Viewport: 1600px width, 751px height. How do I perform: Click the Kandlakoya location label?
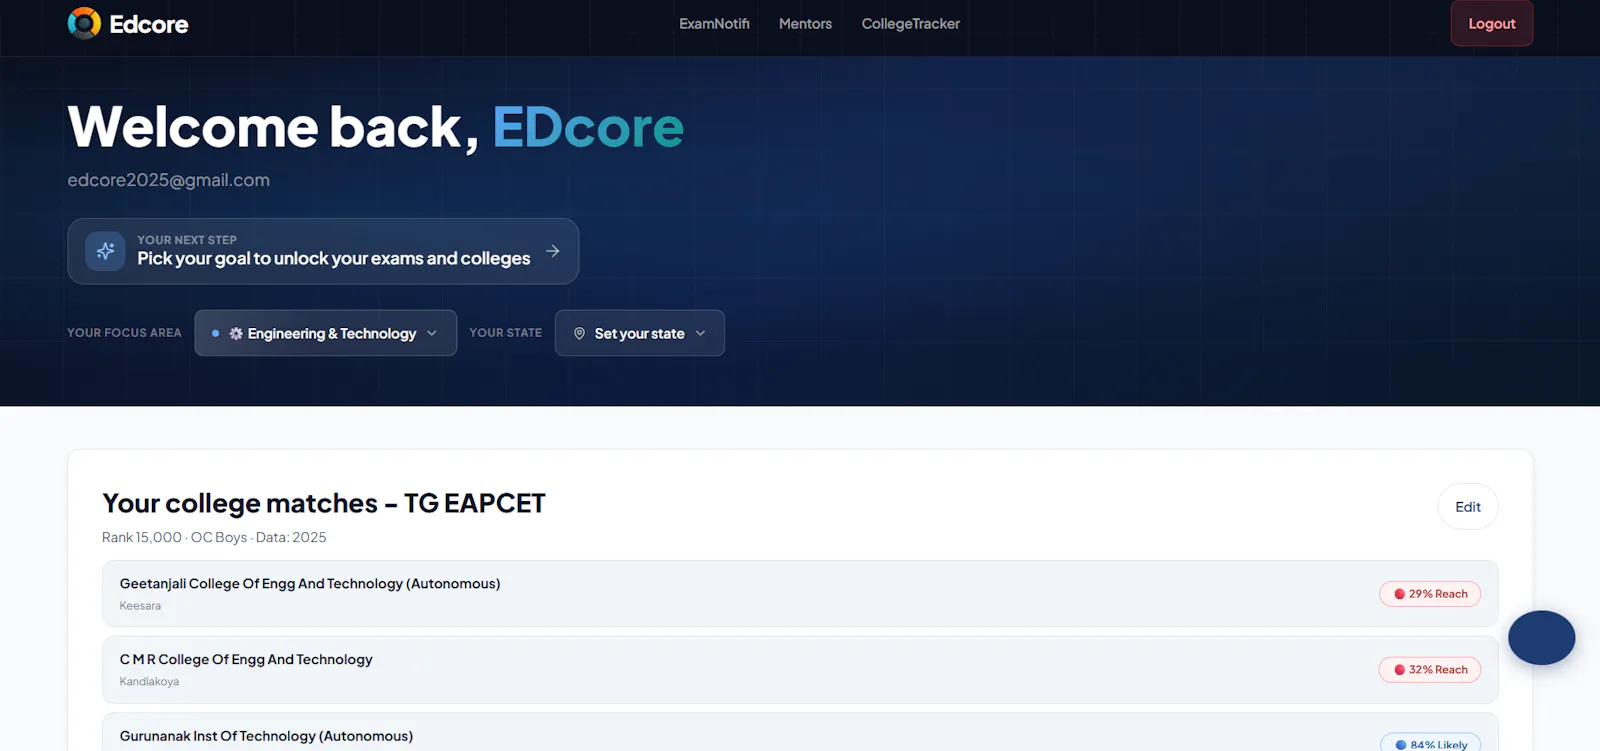(149, 682)
